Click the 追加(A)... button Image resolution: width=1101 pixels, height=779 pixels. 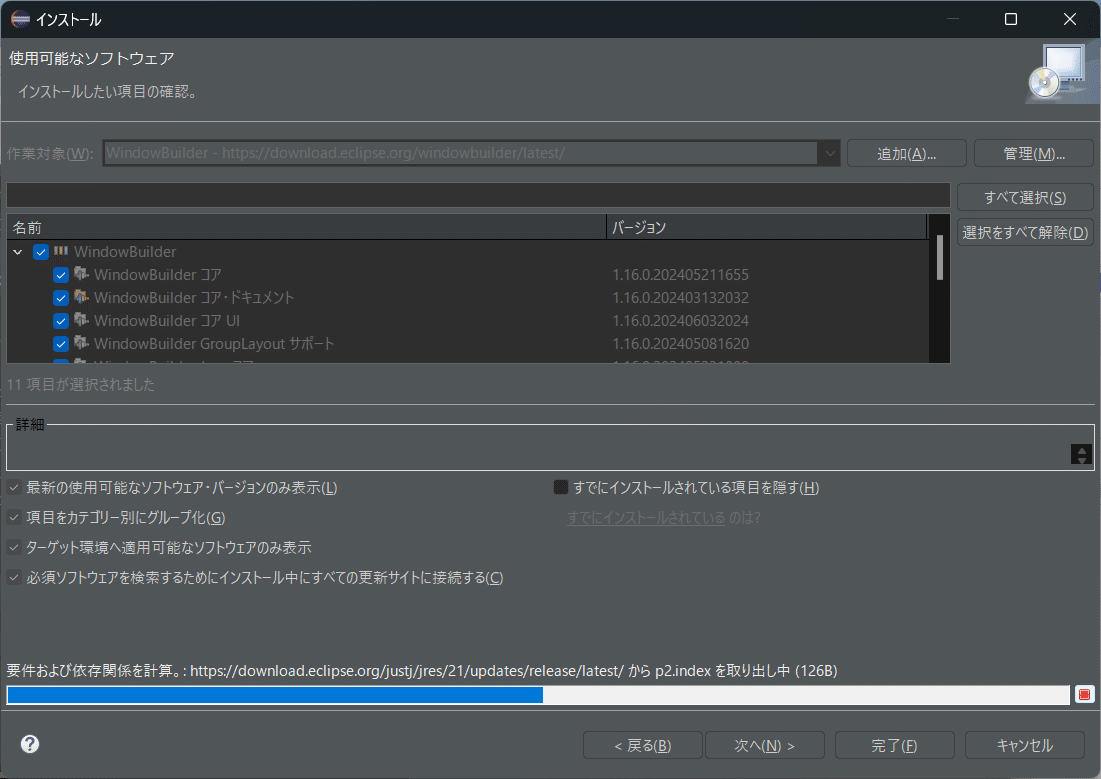tap(906, 154)
